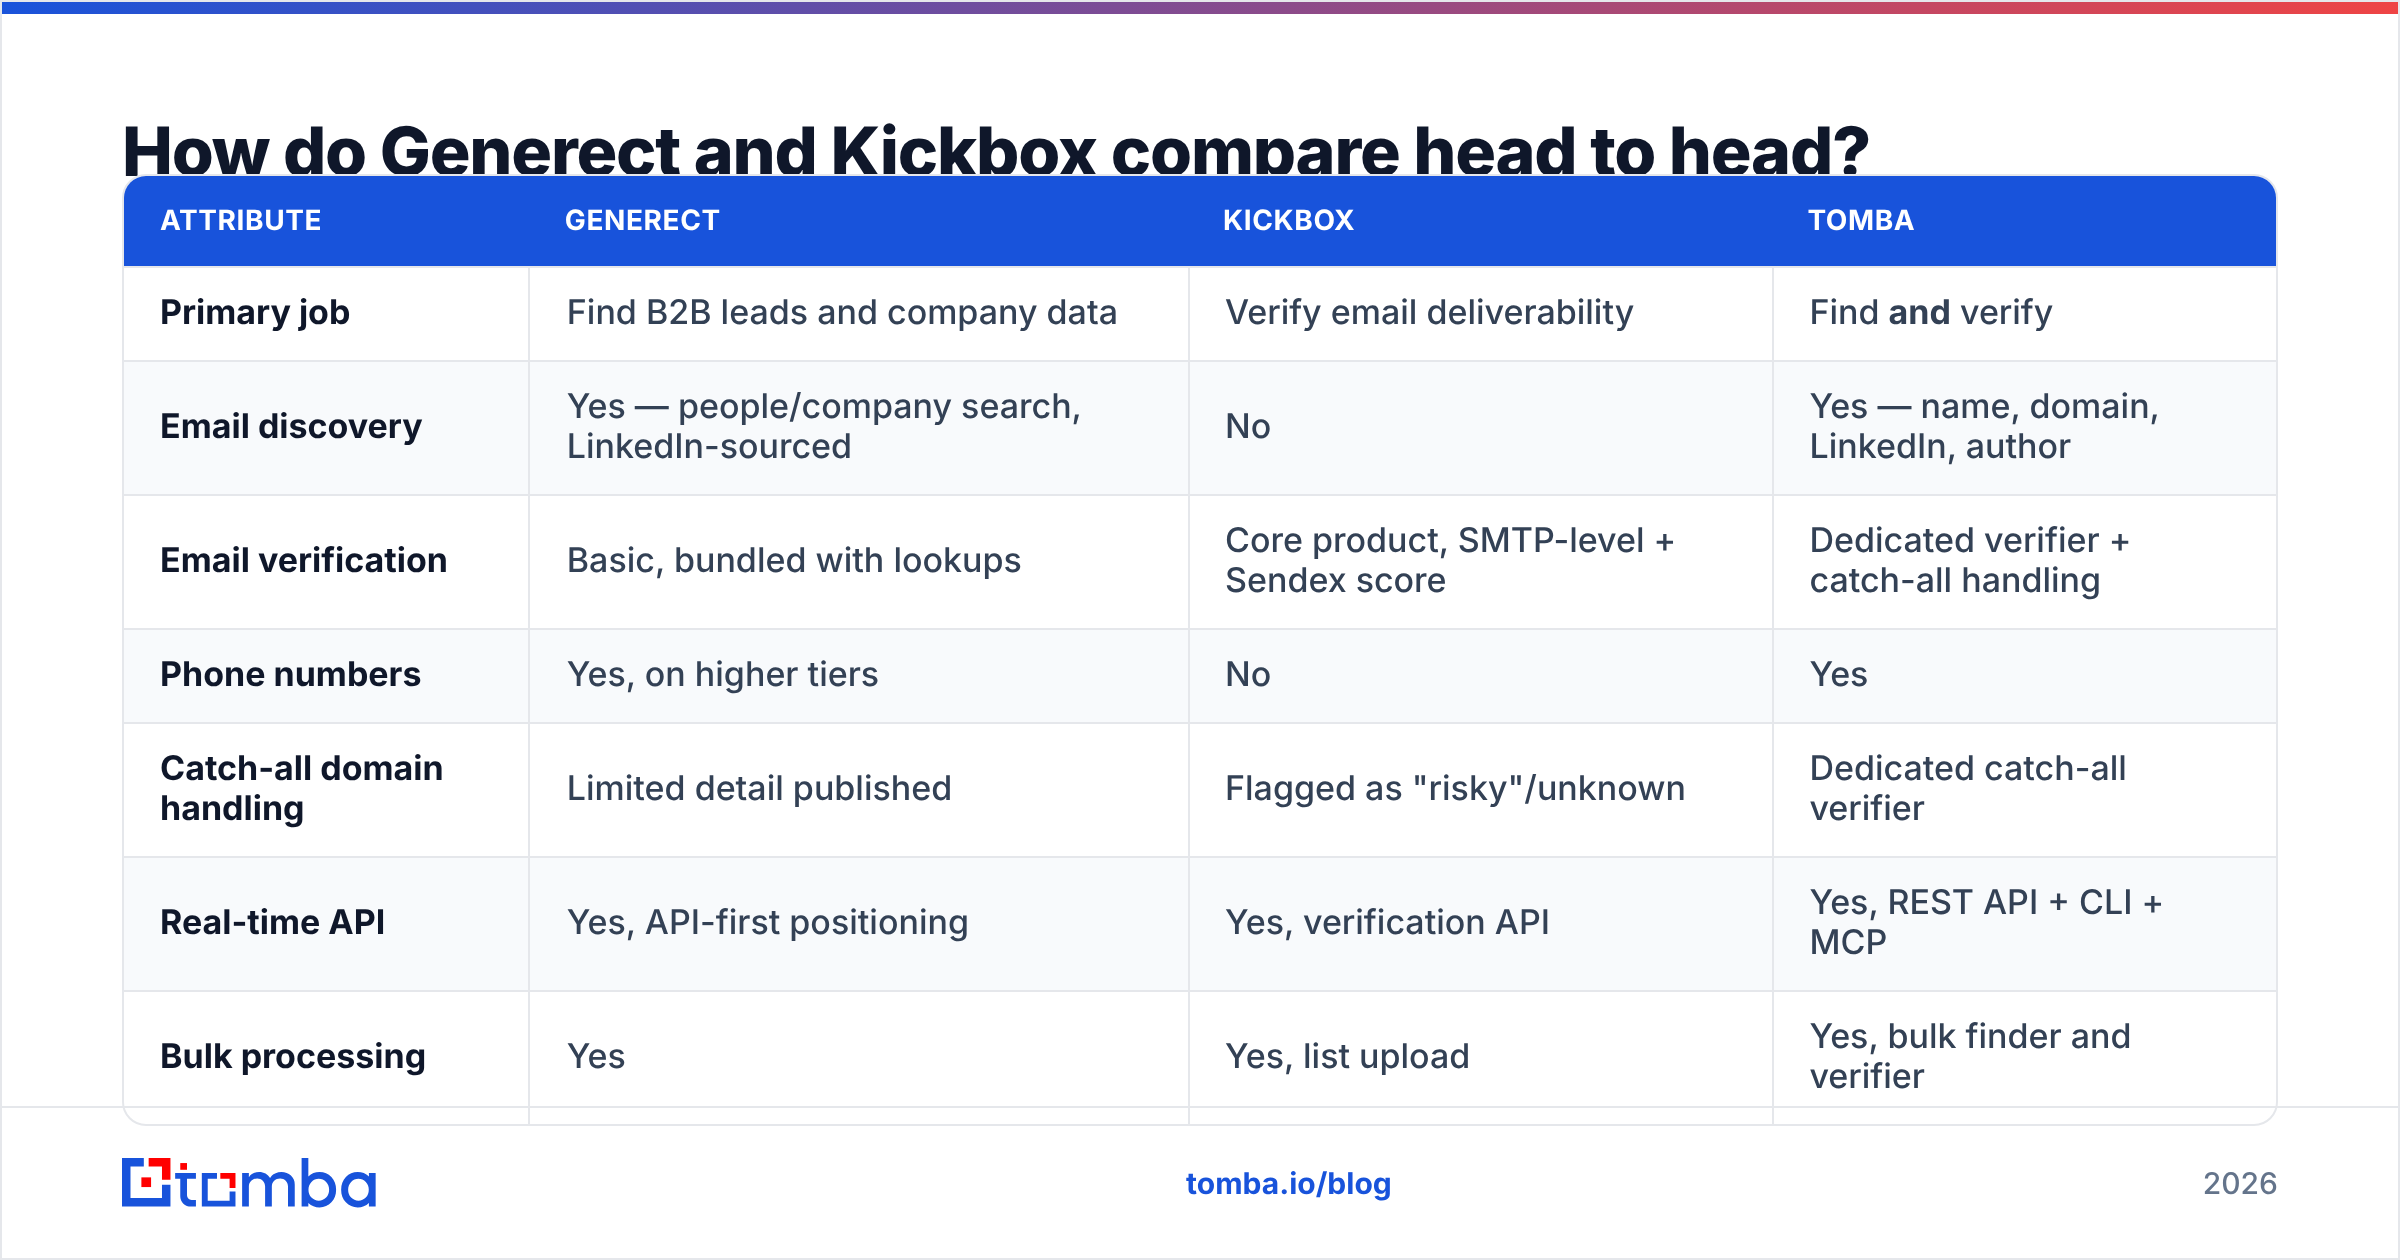Viewport: 2400px width, 1260px height.
Task: Click 'Core product, SMTP-level + Sendex score' cell
Action: click(1450, 561)
